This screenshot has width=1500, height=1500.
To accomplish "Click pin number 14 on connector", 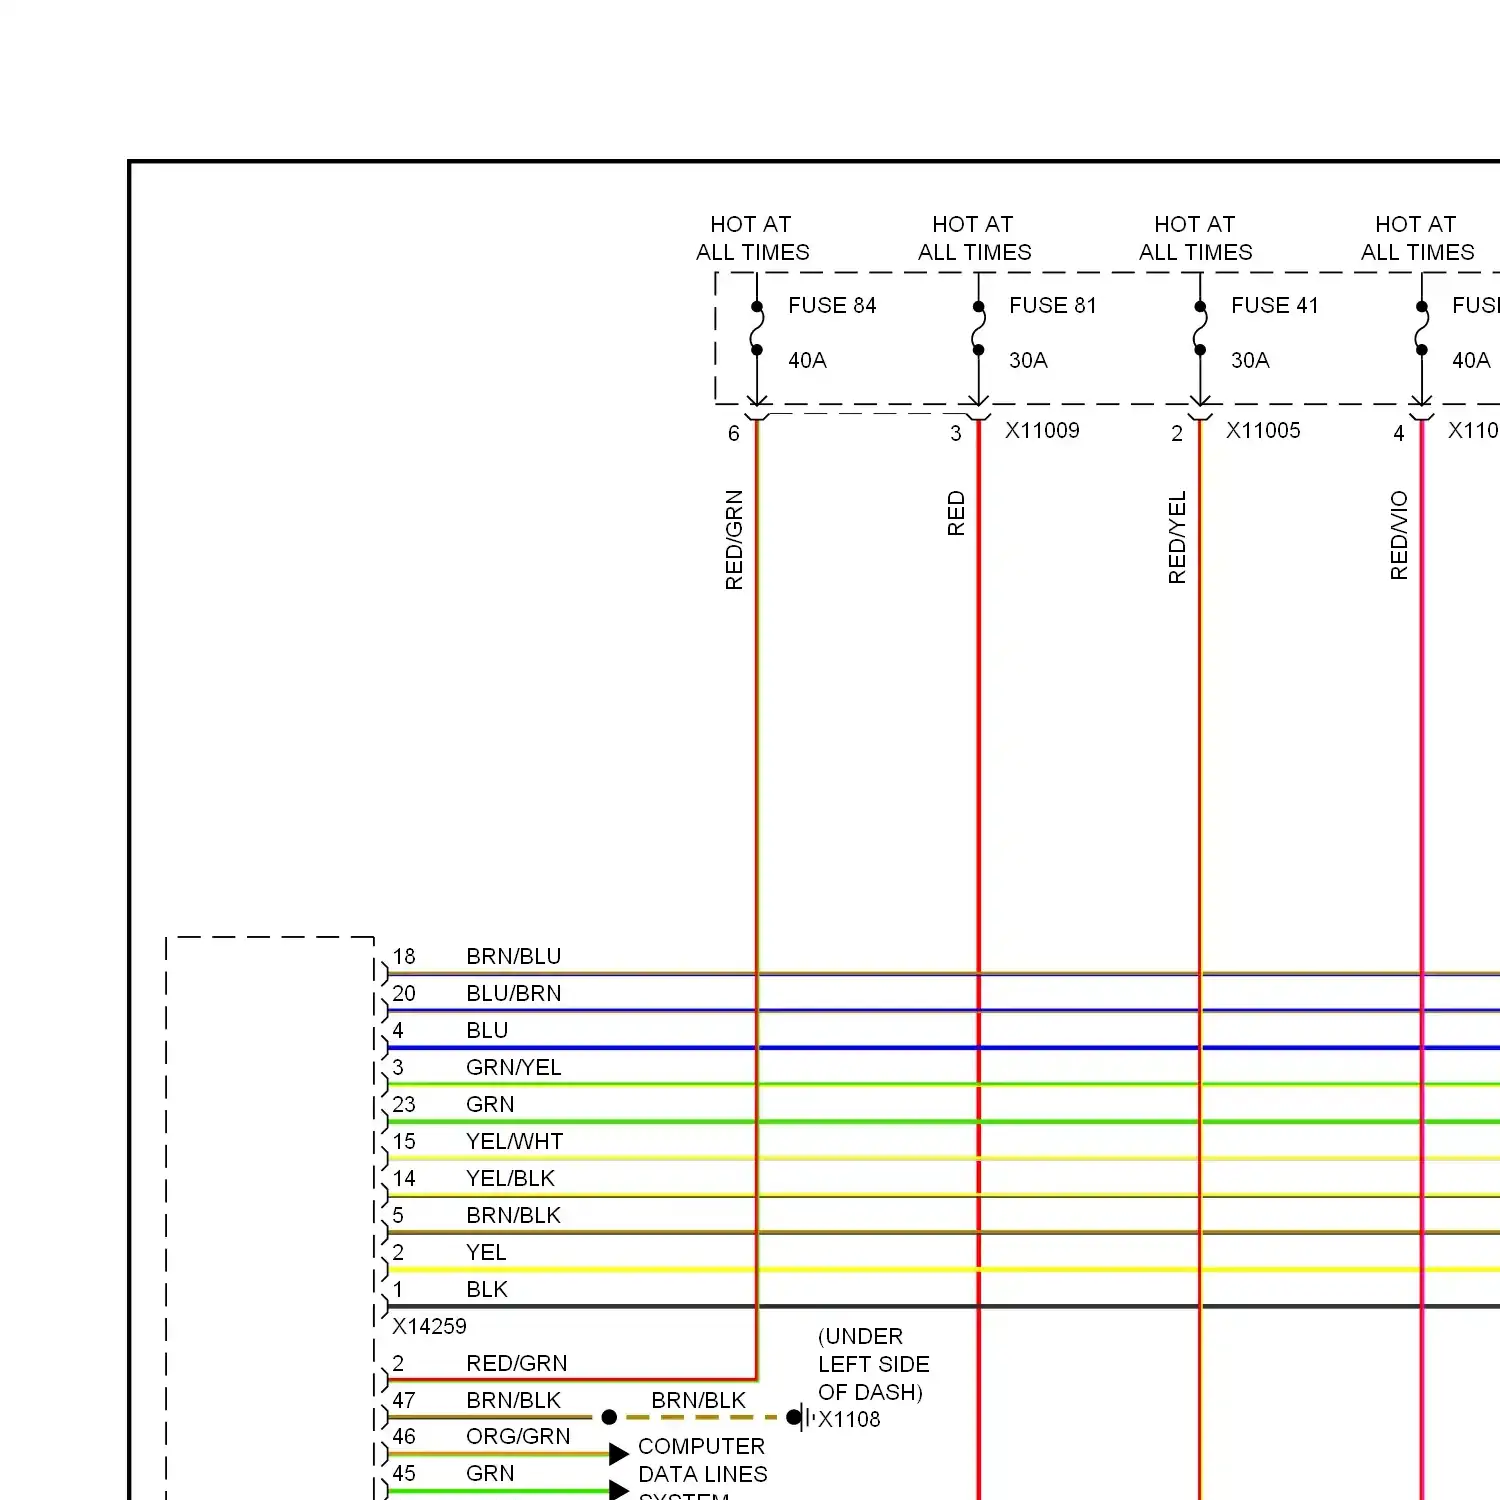I will pos(404,1178).
